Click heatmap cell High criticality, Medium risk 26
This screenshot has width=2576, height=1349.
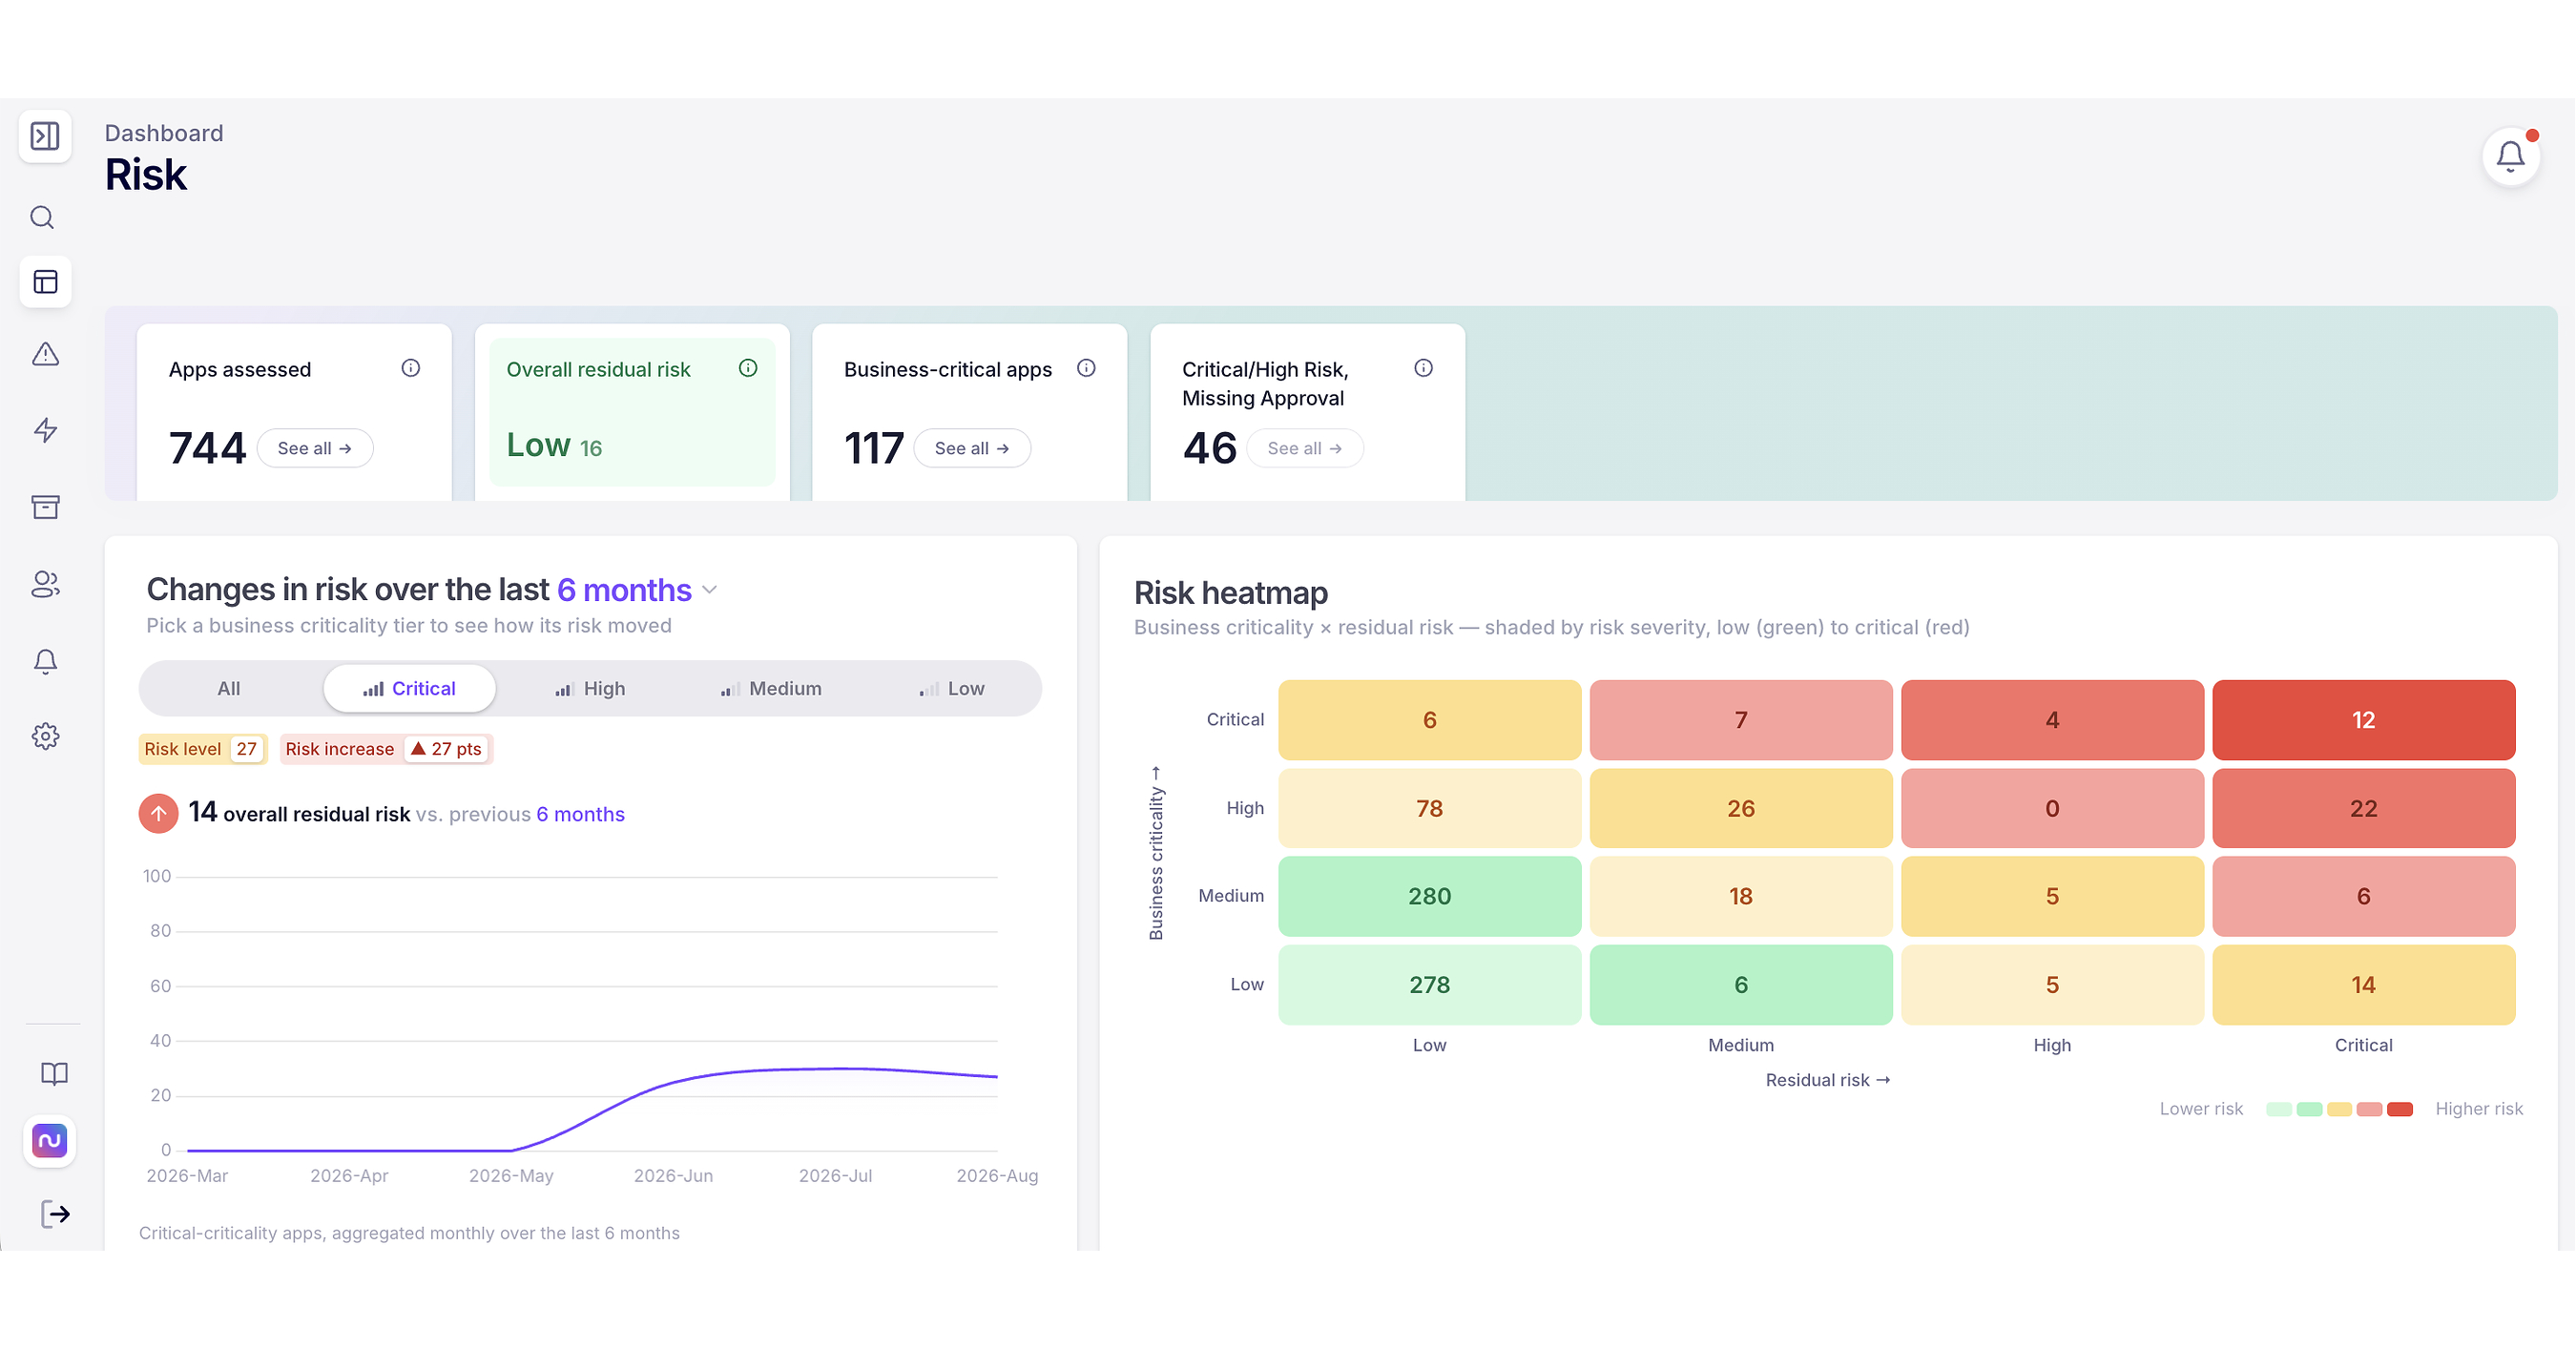(1741, 808)
